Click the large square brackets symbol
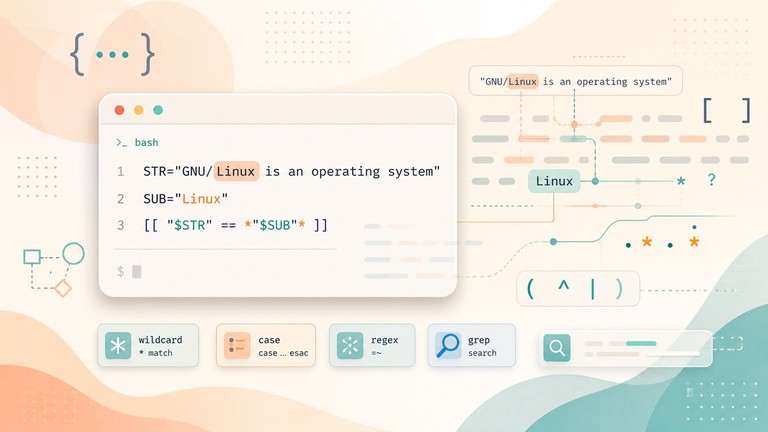Screen dimensions: 768x432 click(x=727, y=110)
